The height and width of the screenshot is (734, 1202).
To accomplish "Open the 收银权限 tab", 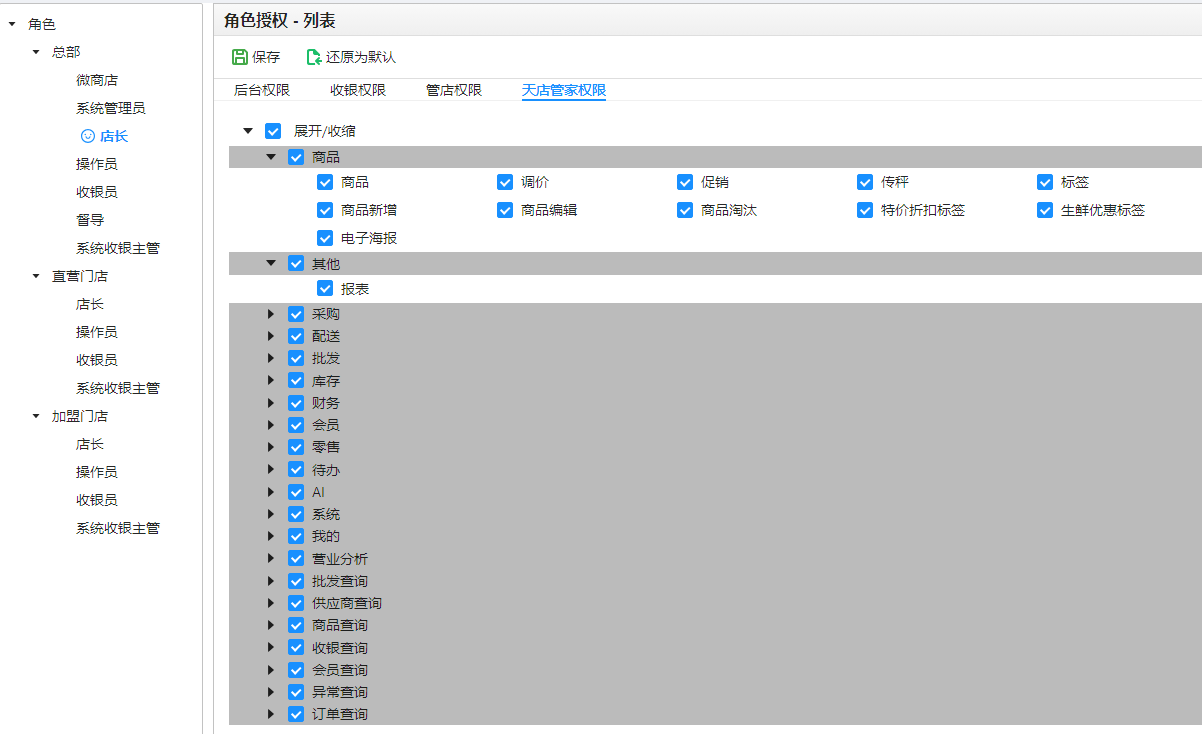I will click(358, 90).
